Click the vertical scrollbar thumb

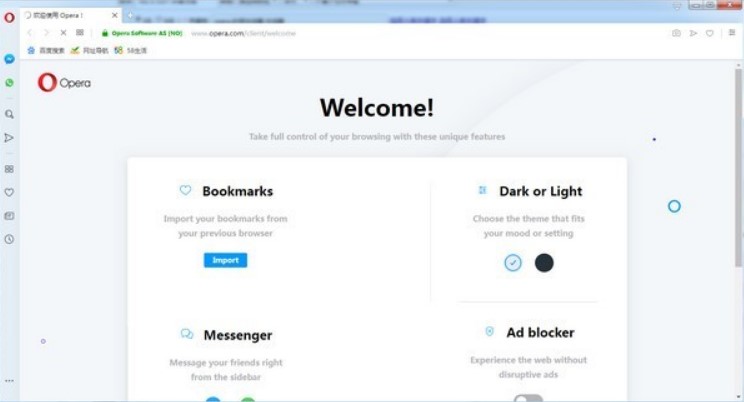point(738,168)
